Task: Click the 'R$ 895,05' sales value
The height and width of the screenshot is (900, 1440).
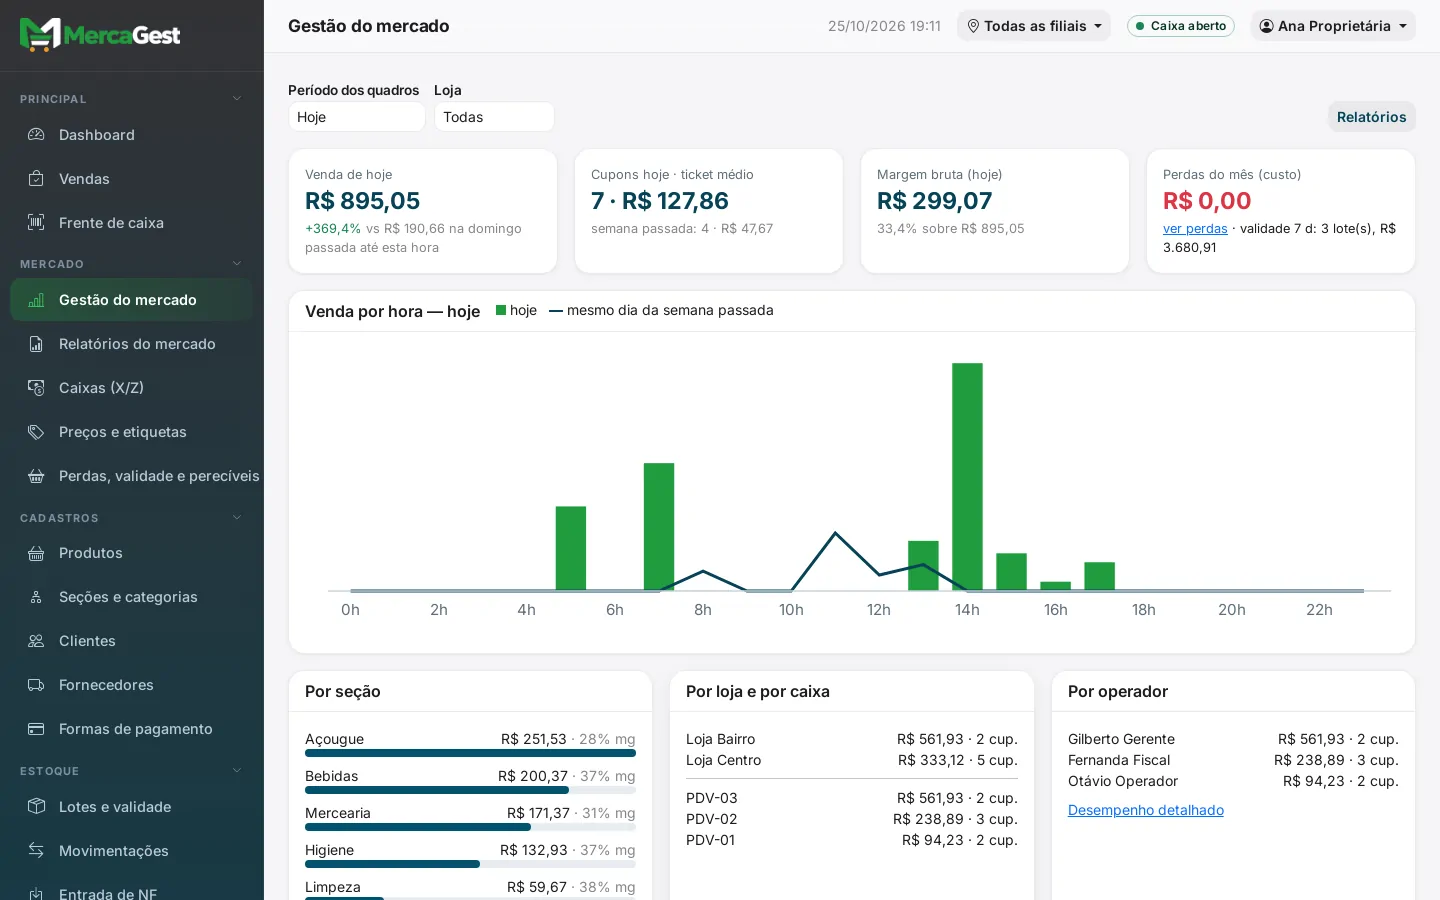Action: click(363, 201)
